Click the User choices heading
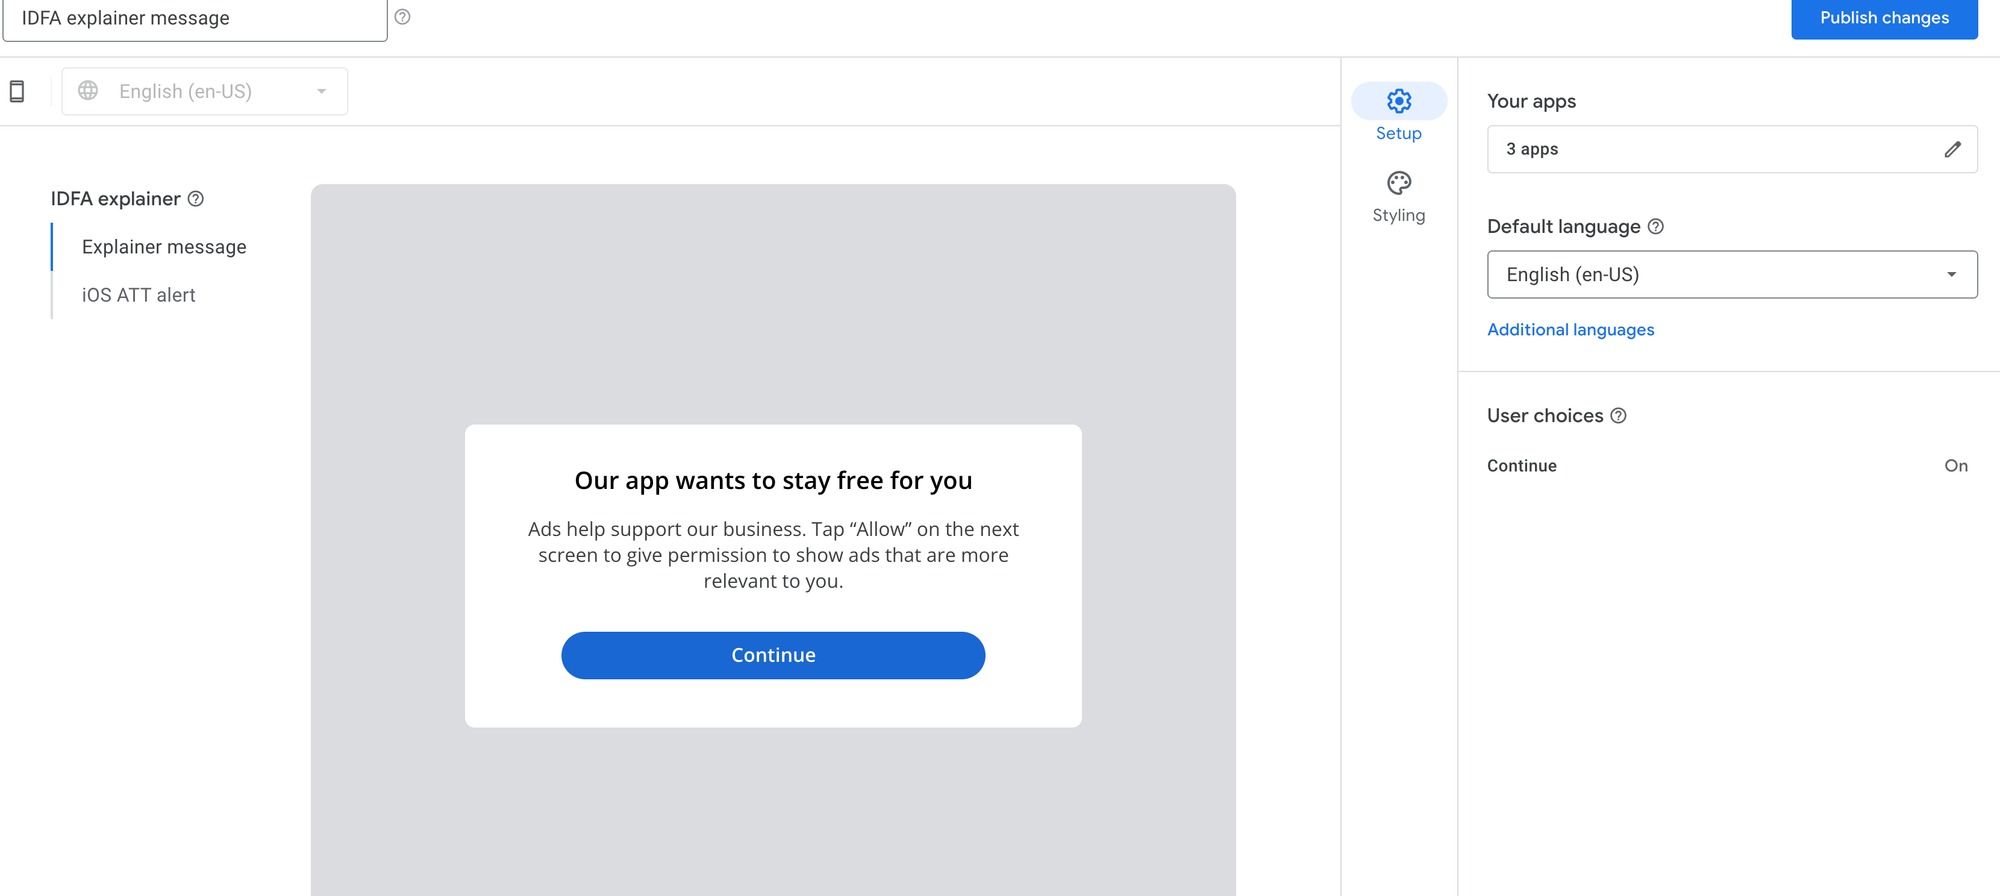The height and width of the screenshot is (896, 2000). pos(1545,416)
